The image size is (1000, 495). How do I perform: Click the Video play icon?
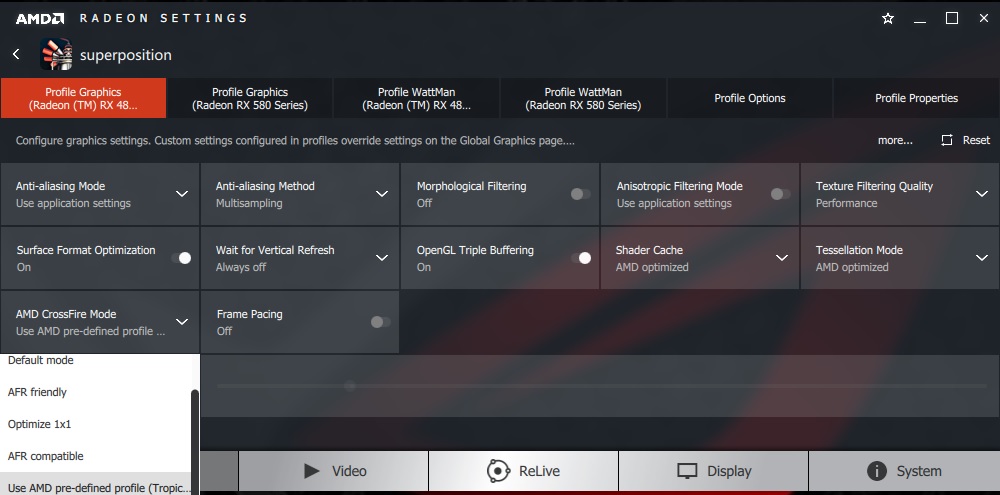[312, 471]
